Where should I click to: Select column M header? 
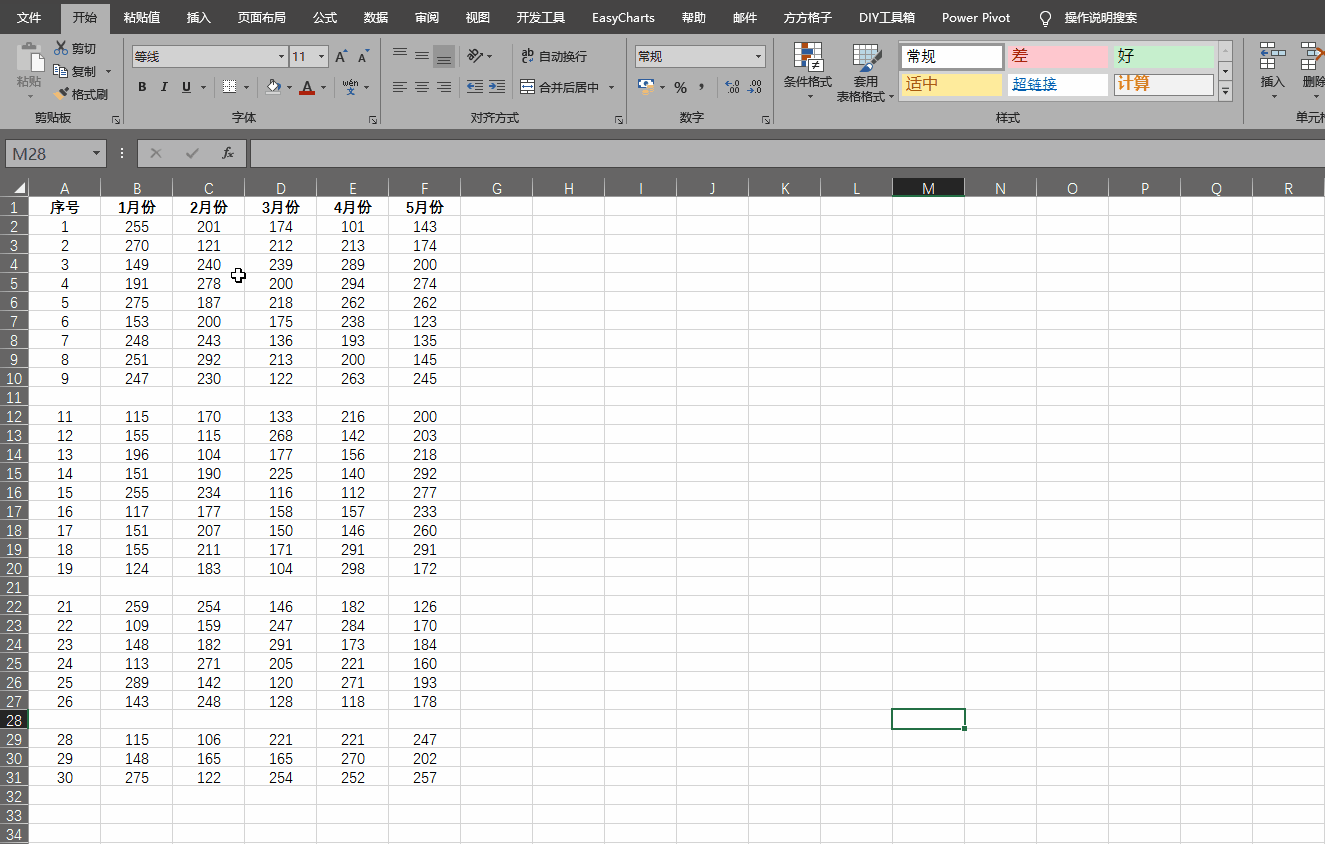click(x=928, y=187)
